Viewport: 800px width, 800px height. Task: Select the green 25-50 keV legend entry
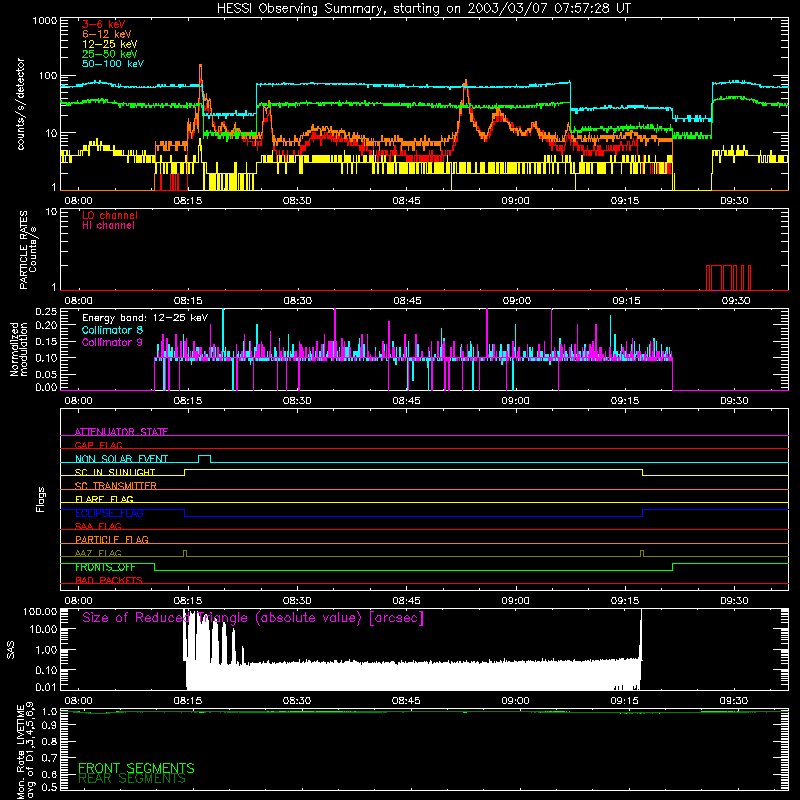tap(109, 54)
